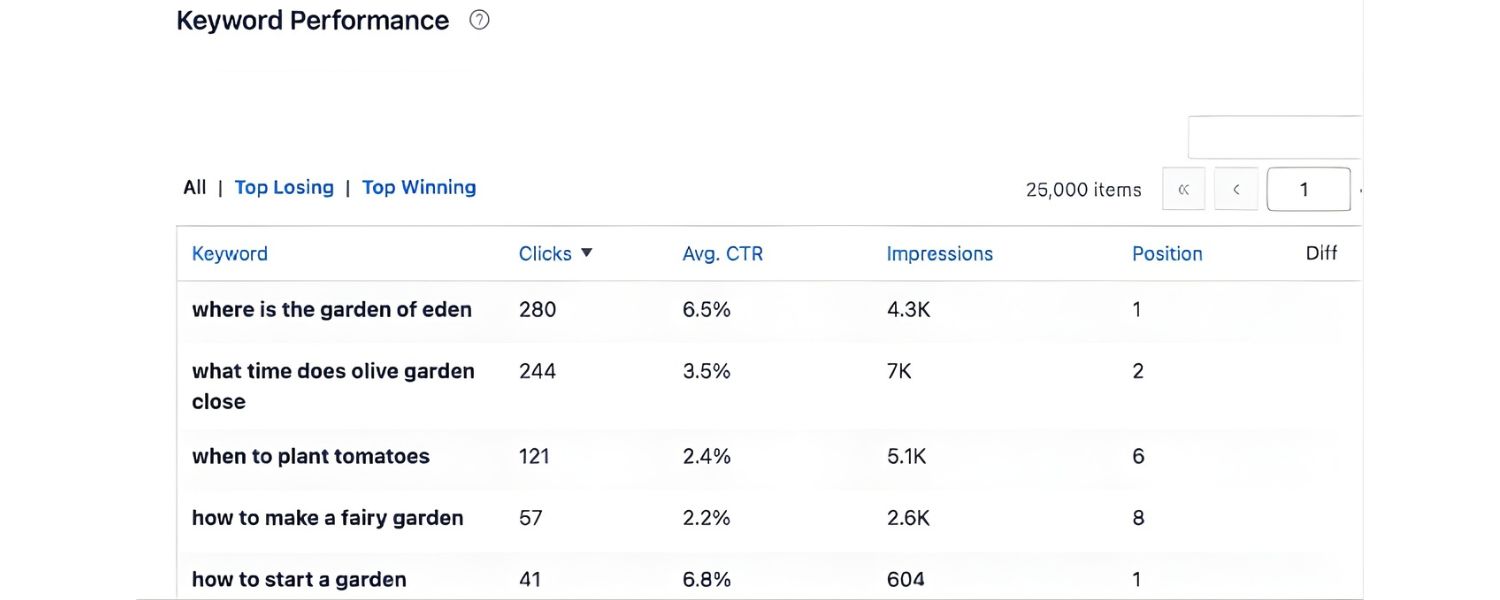
Task: Select the All keywords view
Action: point(194,187)
